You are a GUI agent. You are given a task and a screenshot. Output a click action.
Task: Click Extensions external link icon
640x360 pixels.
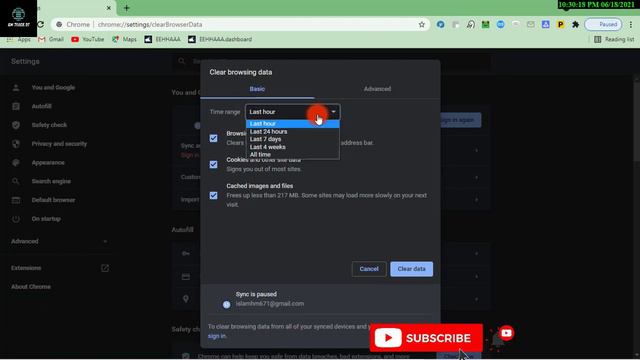pyautogui.click(x=105, y=268)
